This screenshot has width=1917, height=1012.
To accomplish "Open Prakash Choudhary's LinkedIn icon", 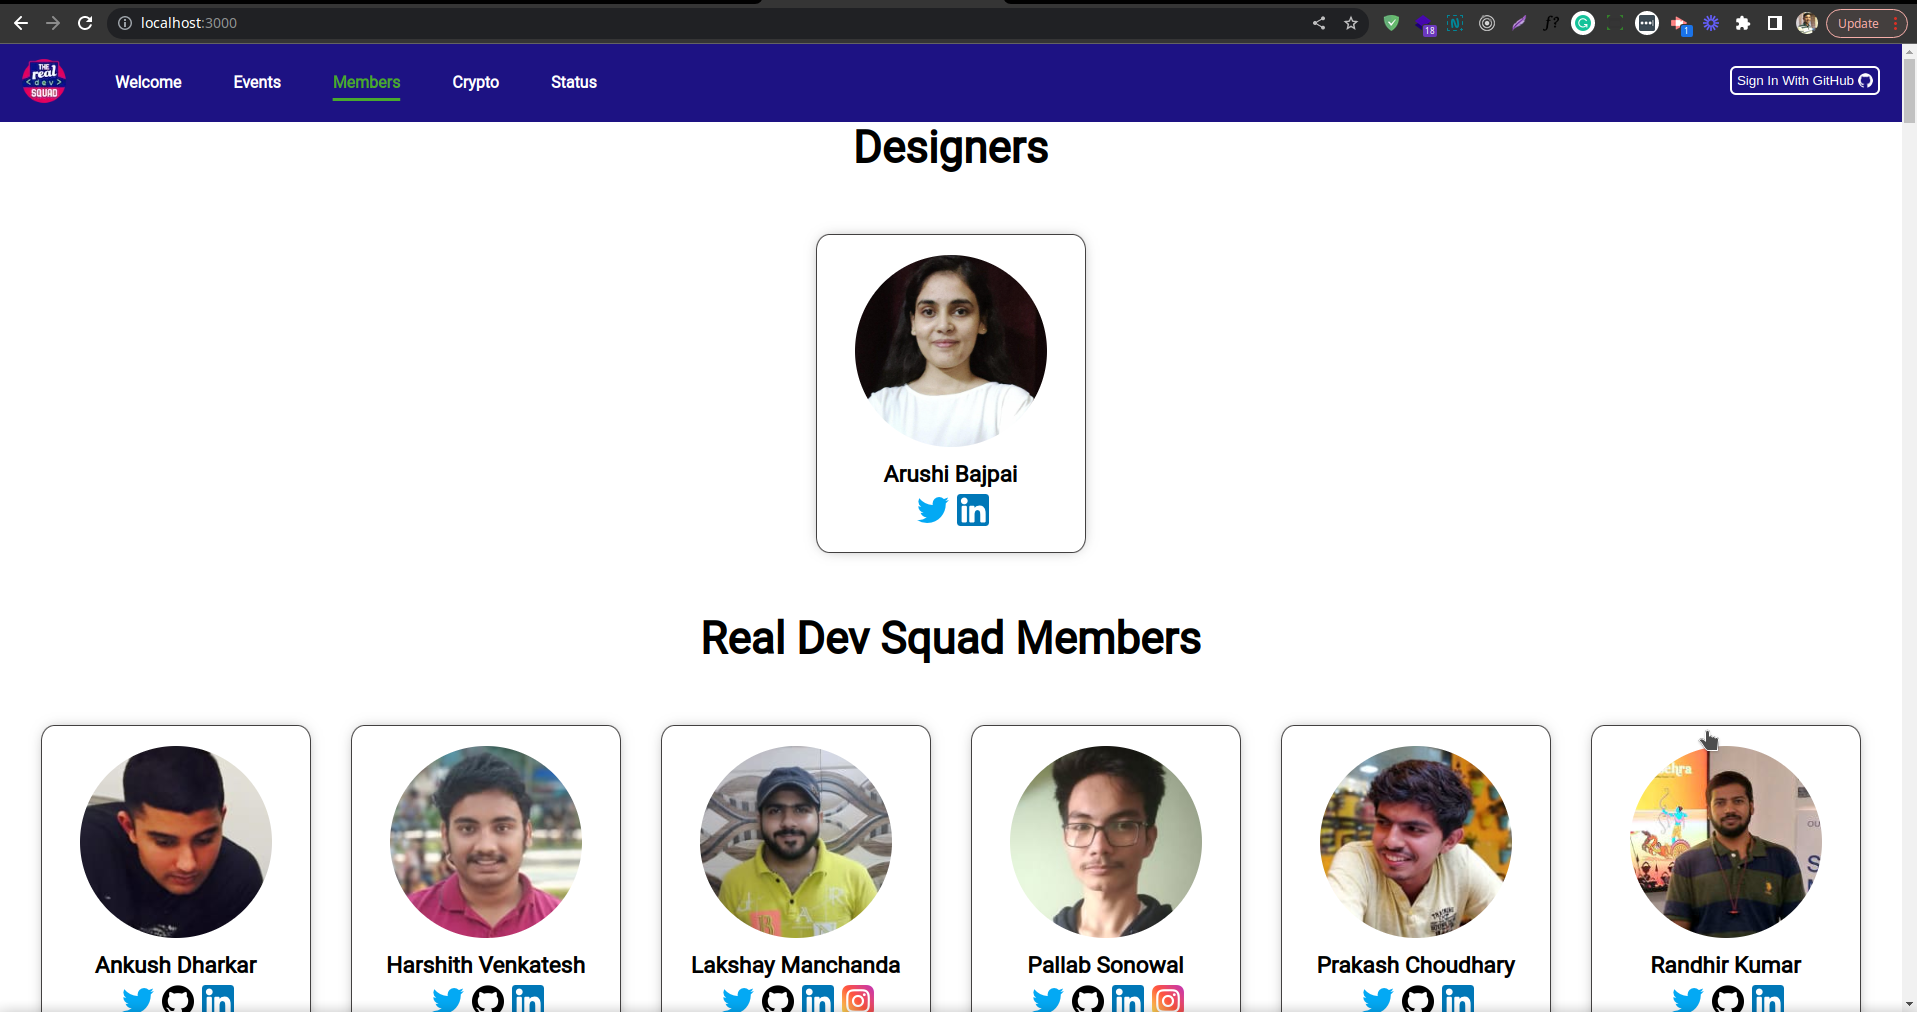I will pyautogui.click(x=1458, y=999).
